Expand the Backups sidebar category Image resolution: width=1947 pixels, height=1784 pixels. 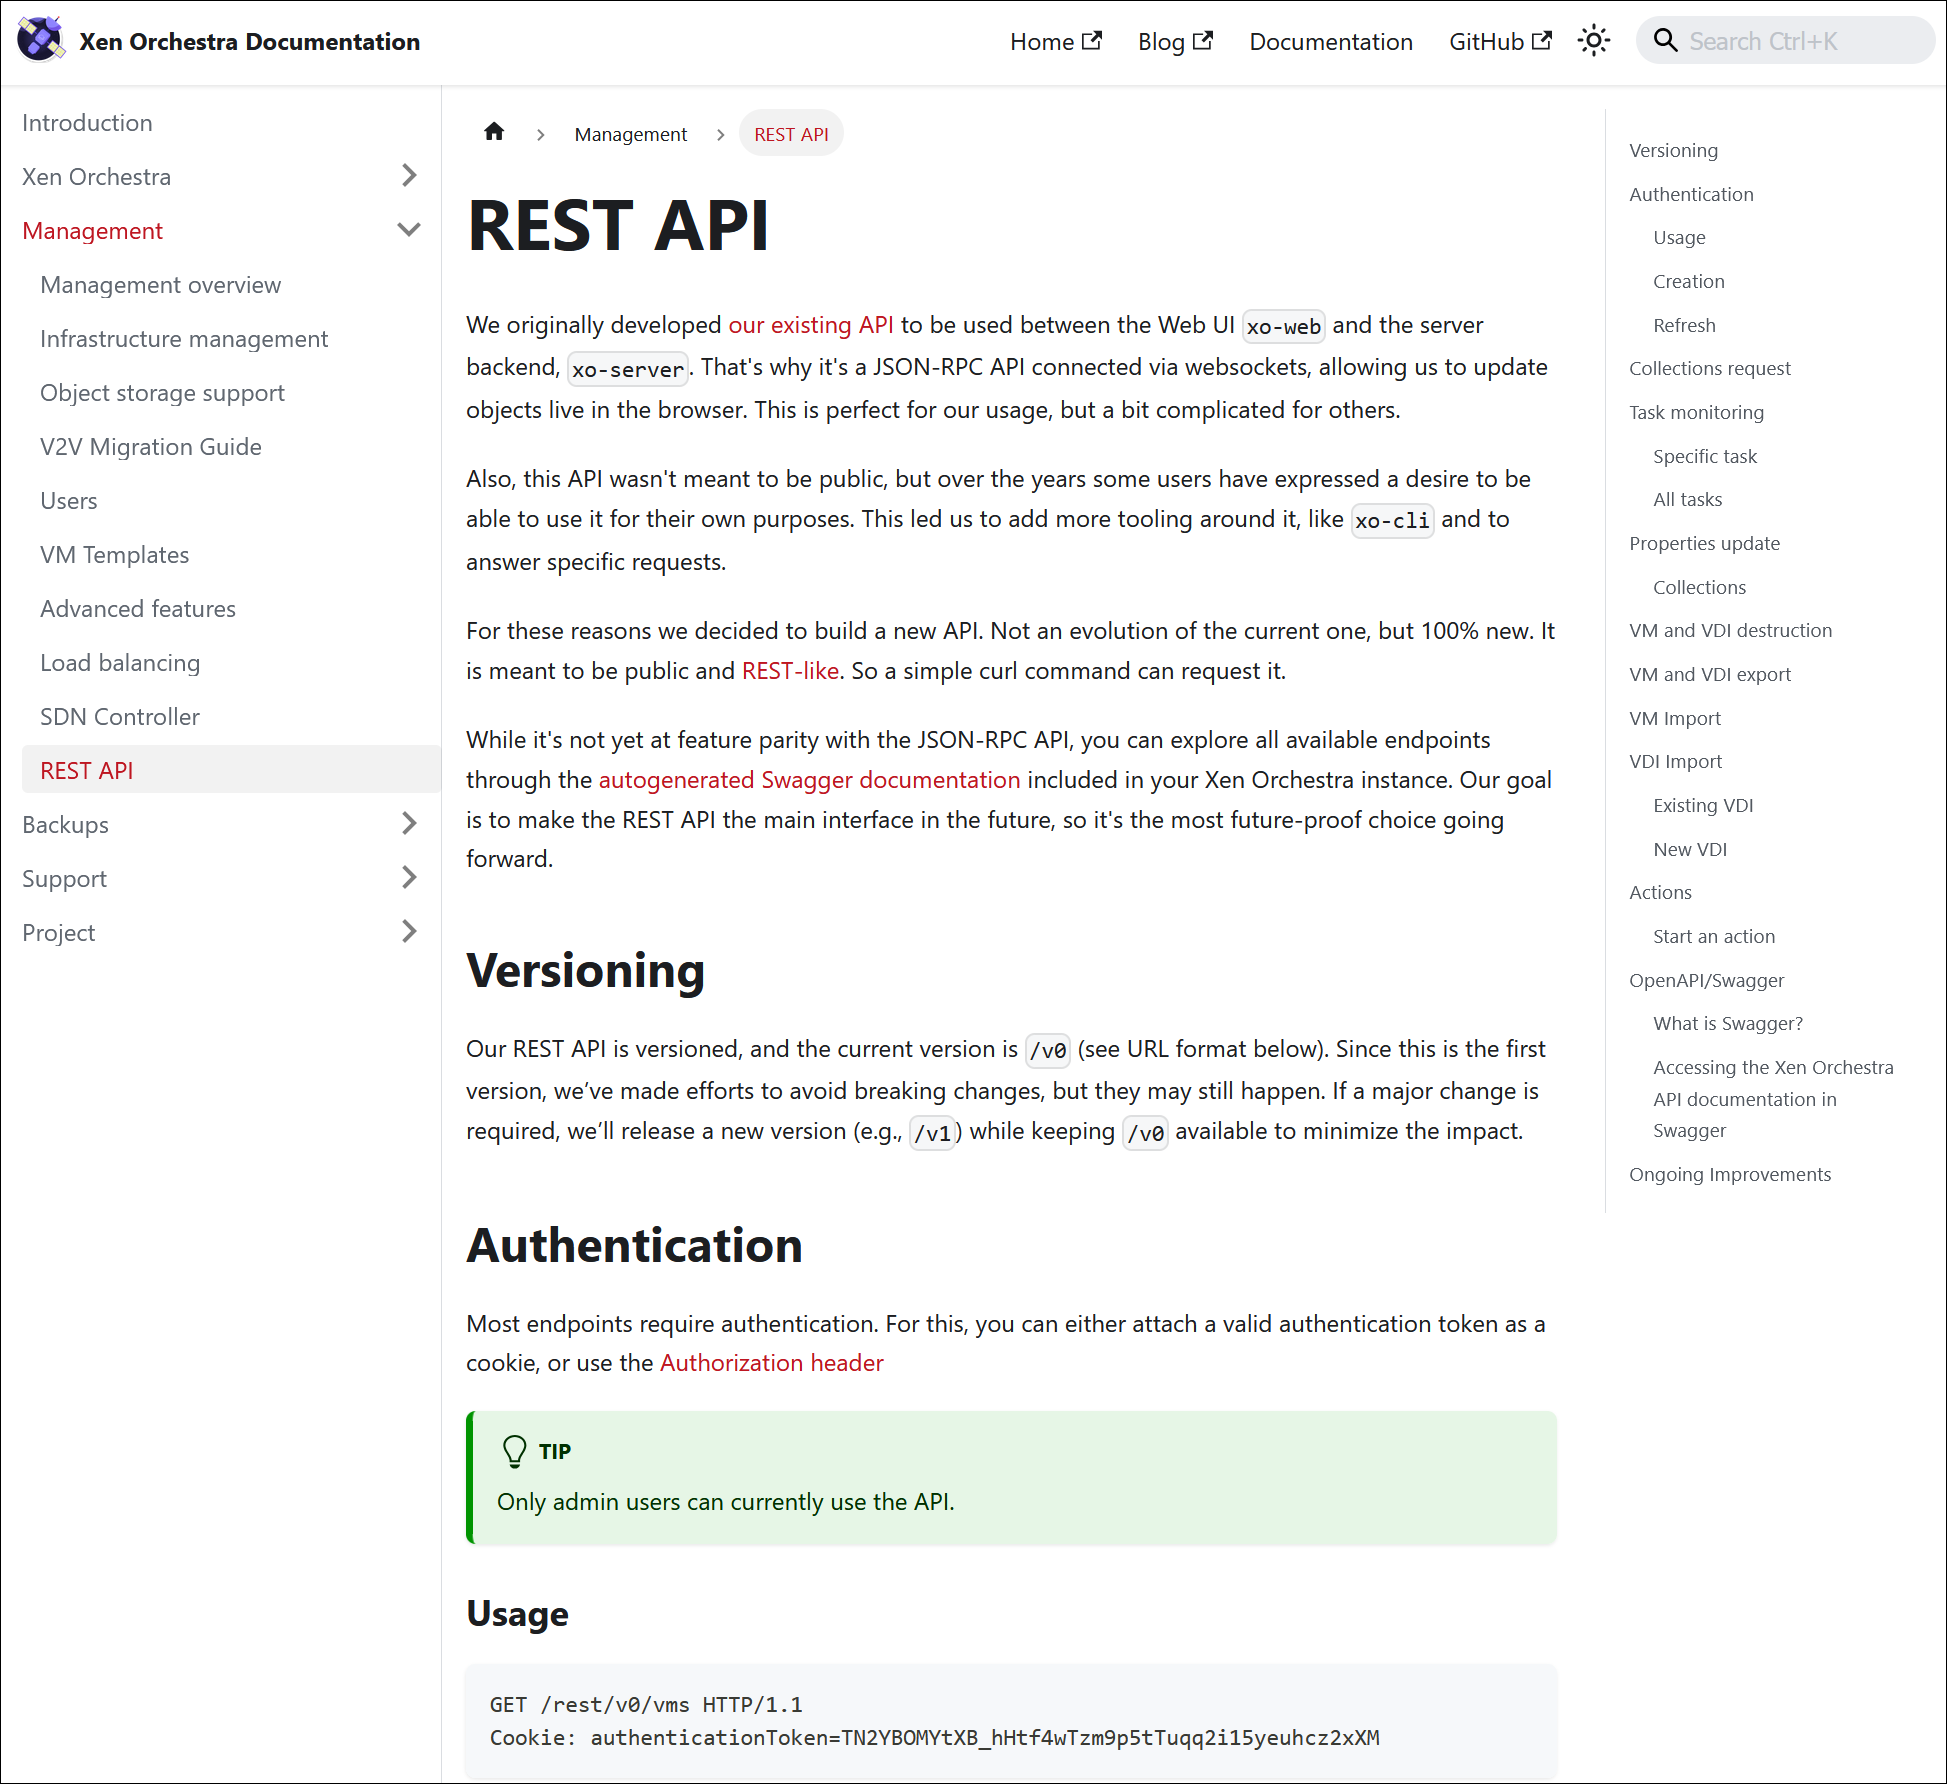click(408, 824)
